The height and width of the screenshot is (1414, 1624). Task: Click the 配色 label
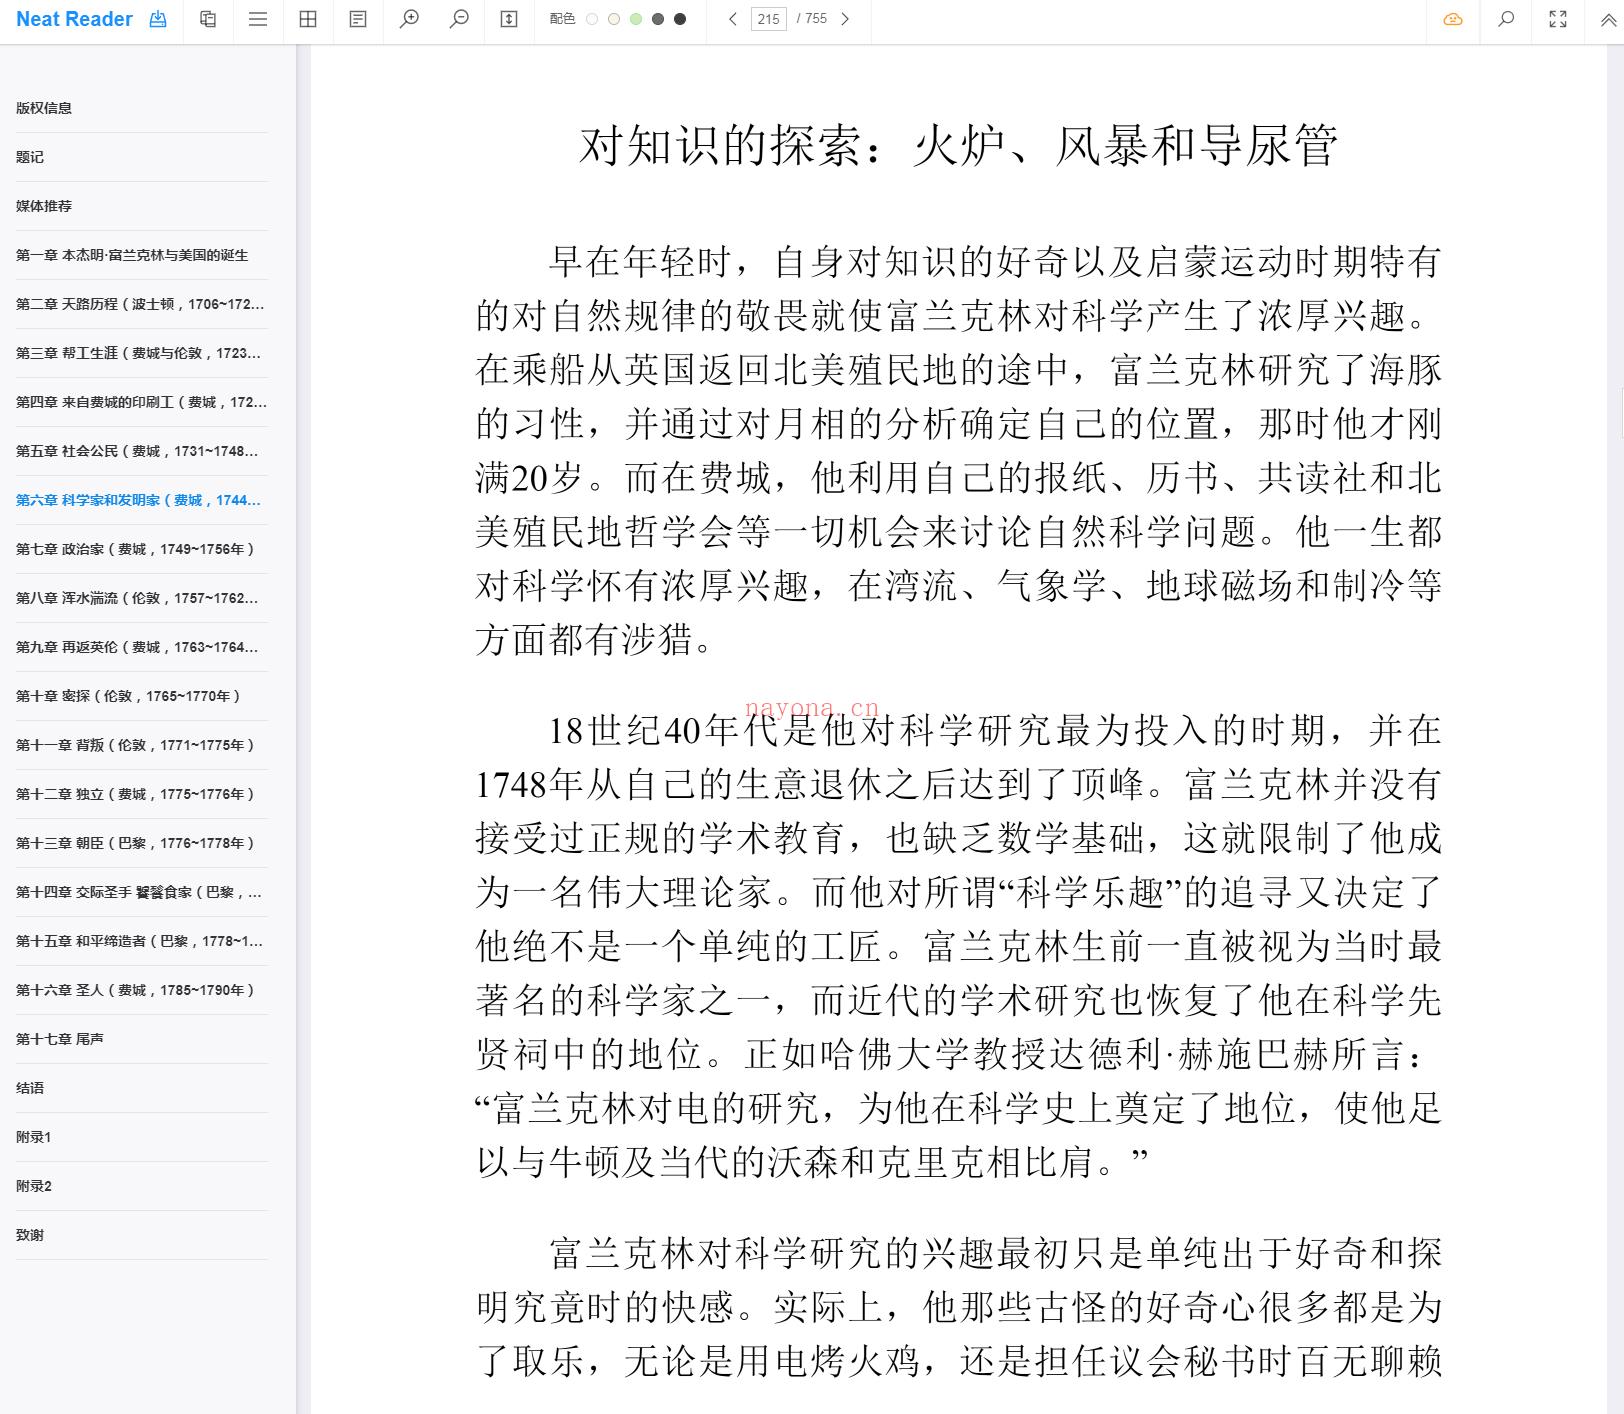(x=562, y=19)
